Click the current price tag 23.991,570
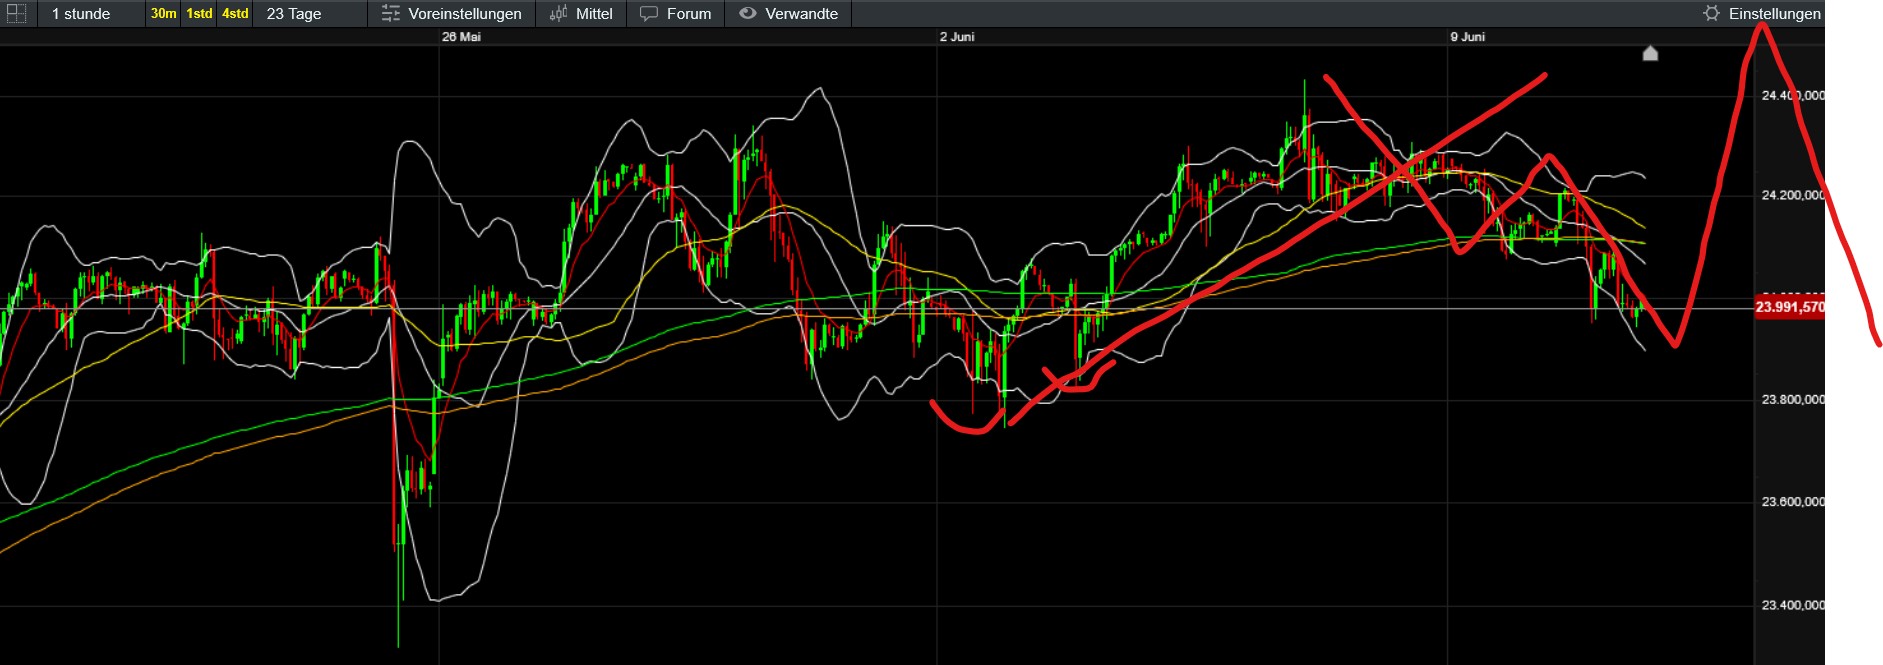The height and width of the screenshot is (665, 1883). coord(1790,307)
